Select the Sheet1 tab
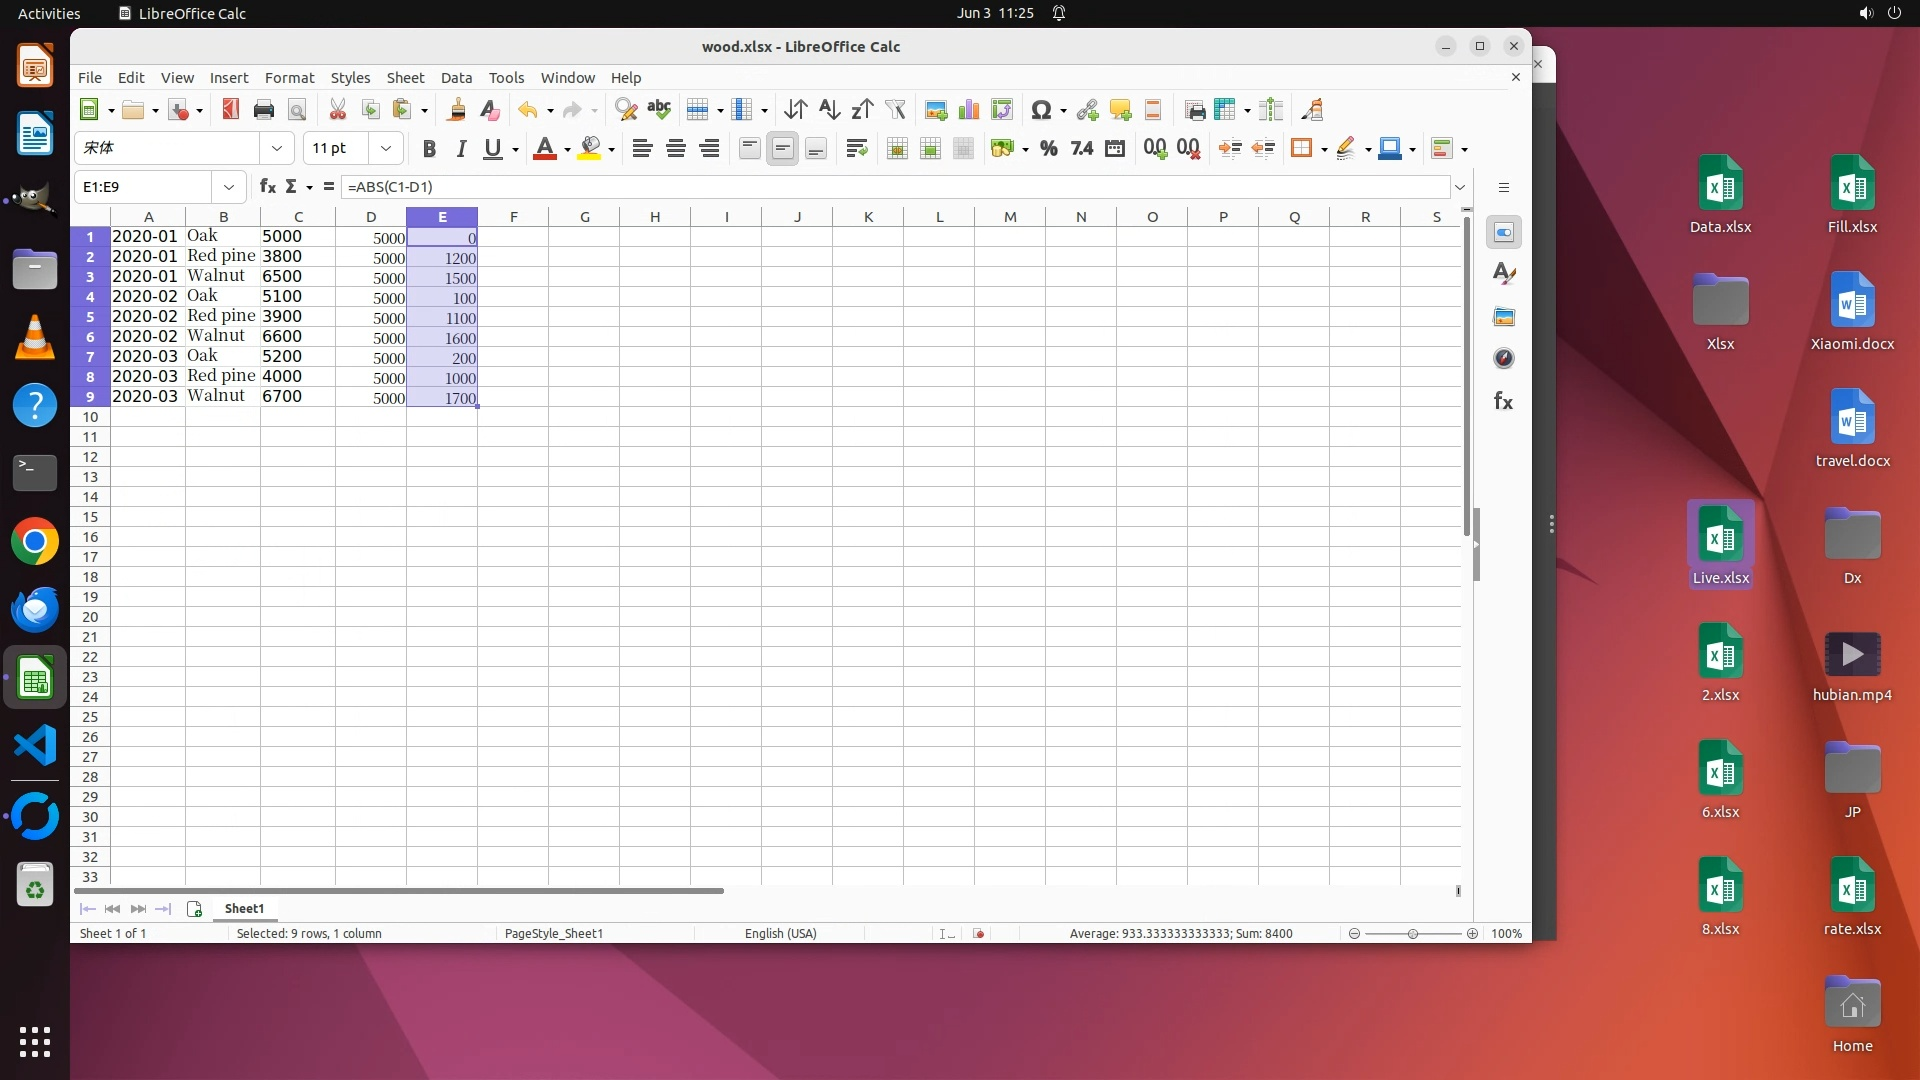1920x1080 pixels. (244, 909)
